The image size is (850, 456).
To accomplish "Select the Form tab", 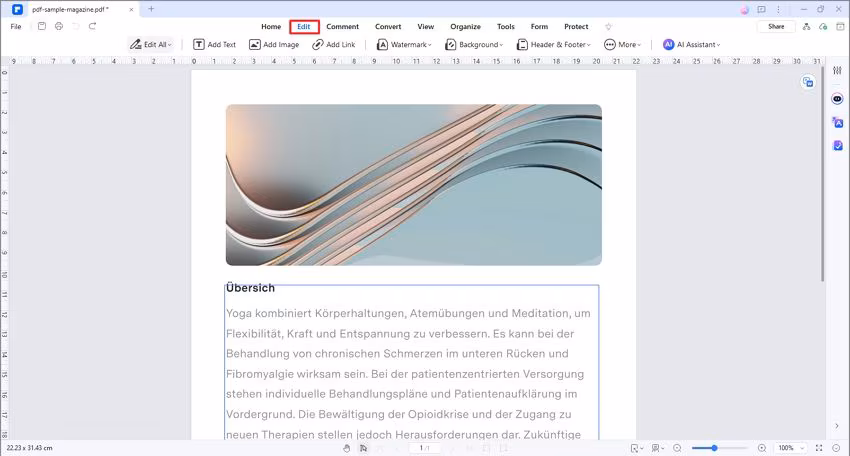I will click(x=539, y=27).
